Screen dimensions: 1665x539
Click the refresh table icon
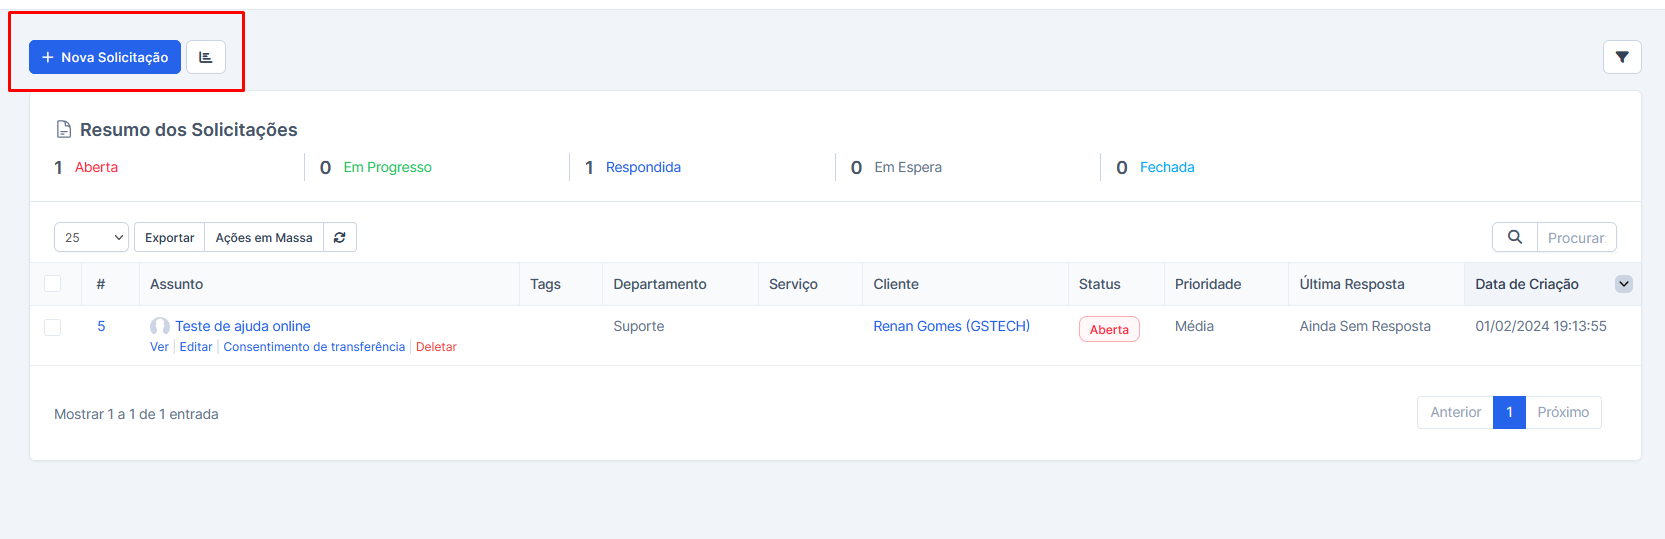click(340, 237)
